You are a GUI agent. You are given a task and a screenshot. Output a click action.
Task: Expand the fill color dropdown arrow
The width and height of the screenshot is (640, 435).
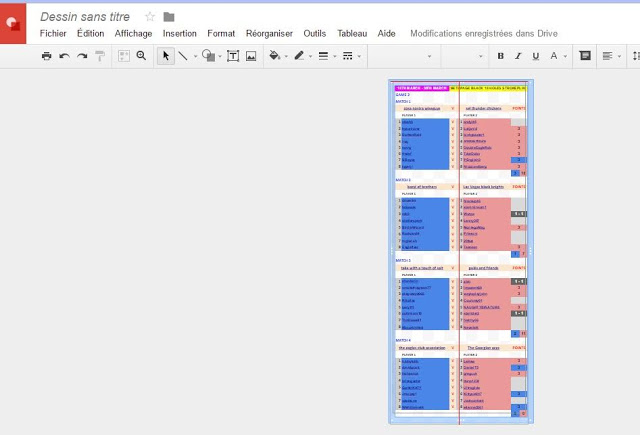click(x=286, y=56)
